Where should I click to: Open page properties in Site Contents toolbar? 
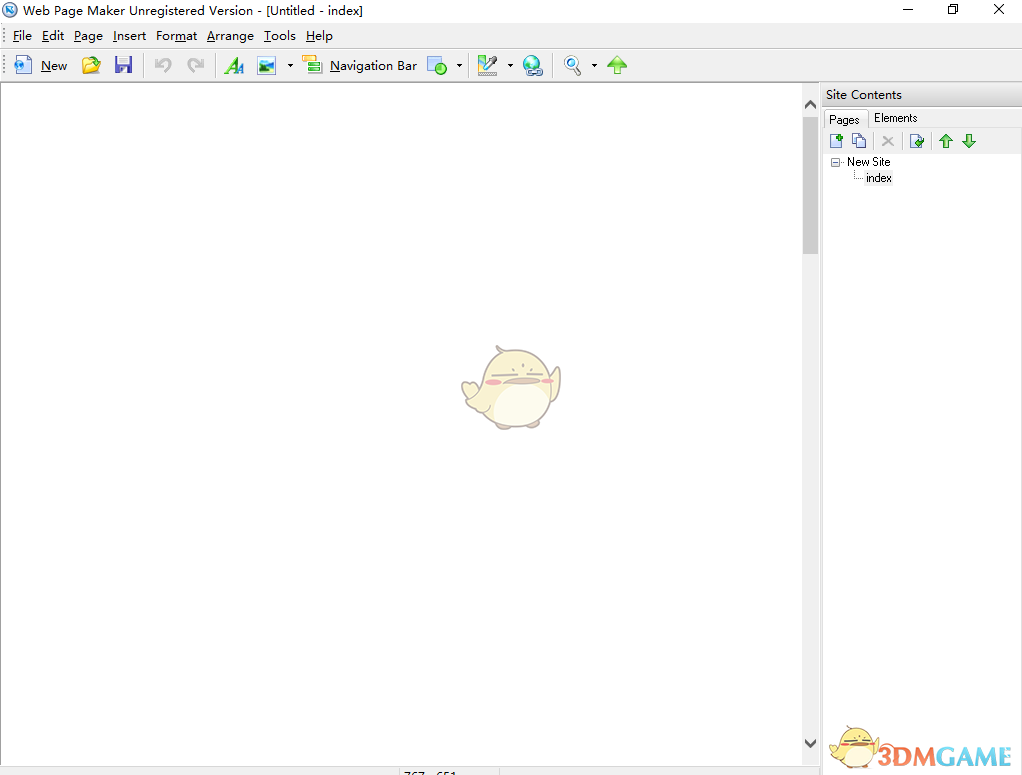pyautogui.click(x=917, y=140)
